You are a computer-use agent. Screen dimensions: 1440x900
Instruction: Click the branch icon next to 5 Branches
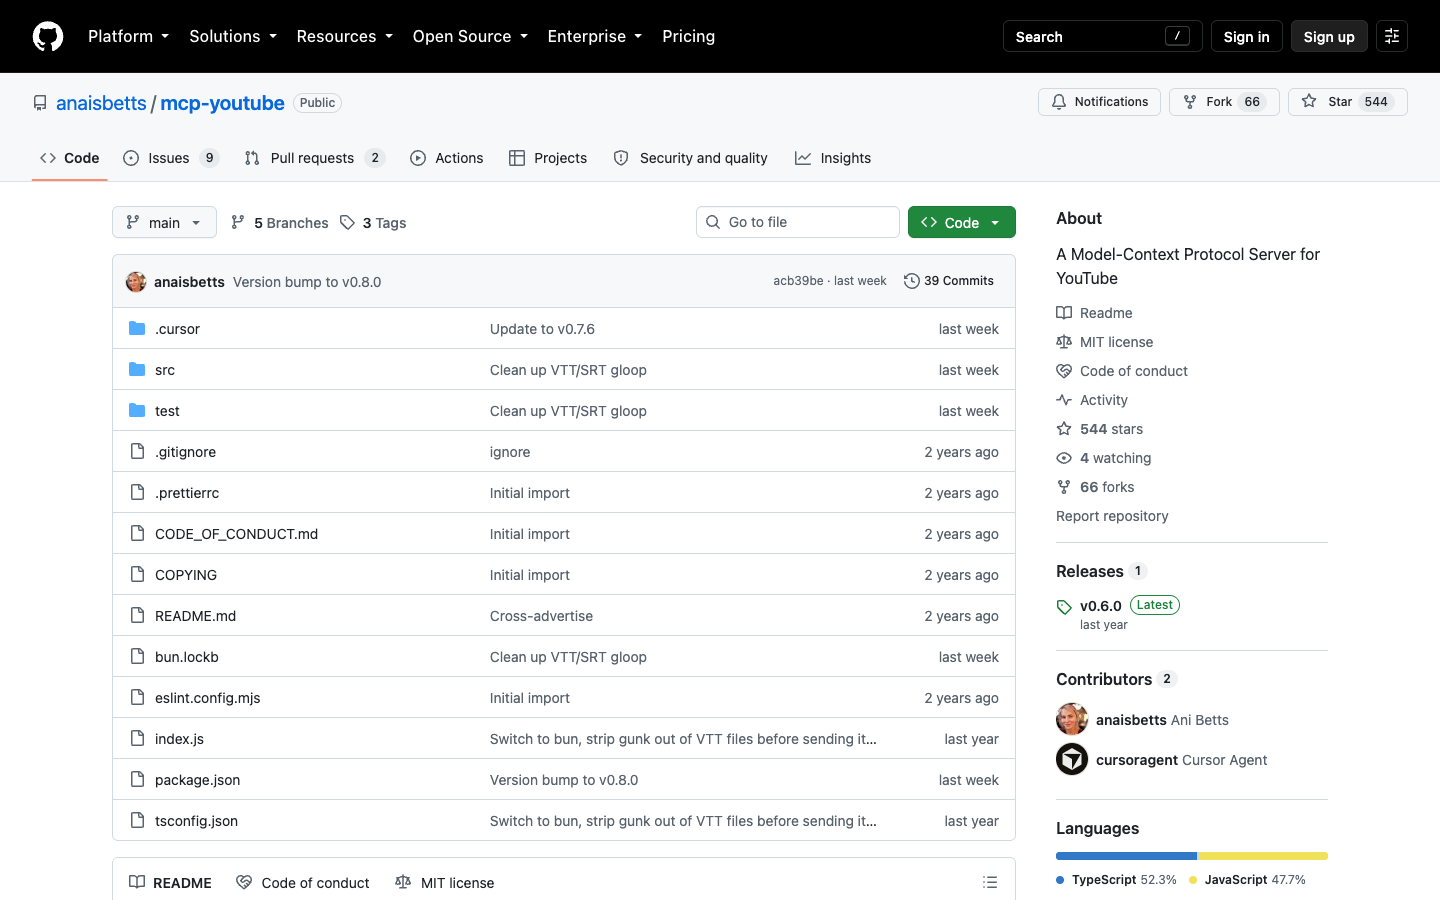(238, 222)
